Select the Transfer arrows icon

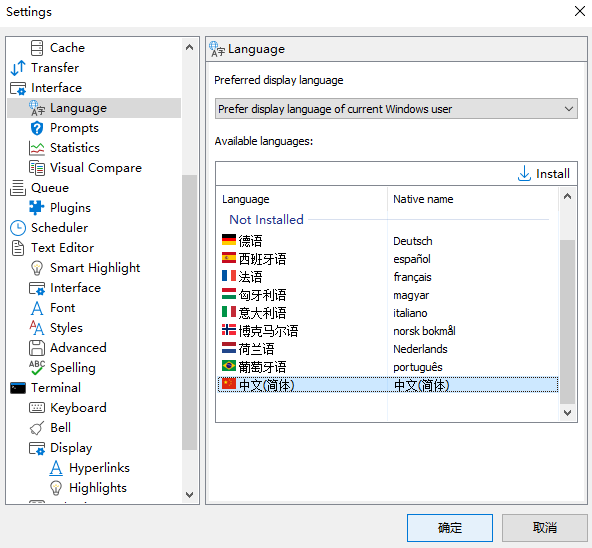[x=18, y=68]
